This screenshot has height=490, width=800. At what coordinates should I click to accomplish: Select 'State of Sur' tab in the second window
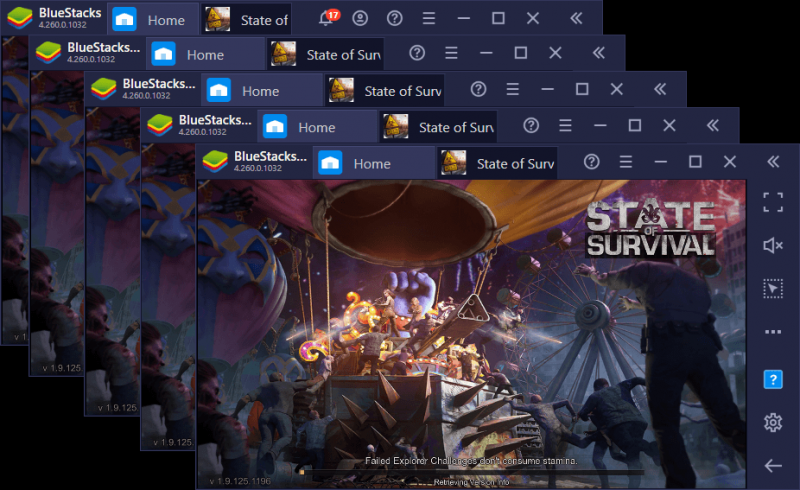click(325, 54)
